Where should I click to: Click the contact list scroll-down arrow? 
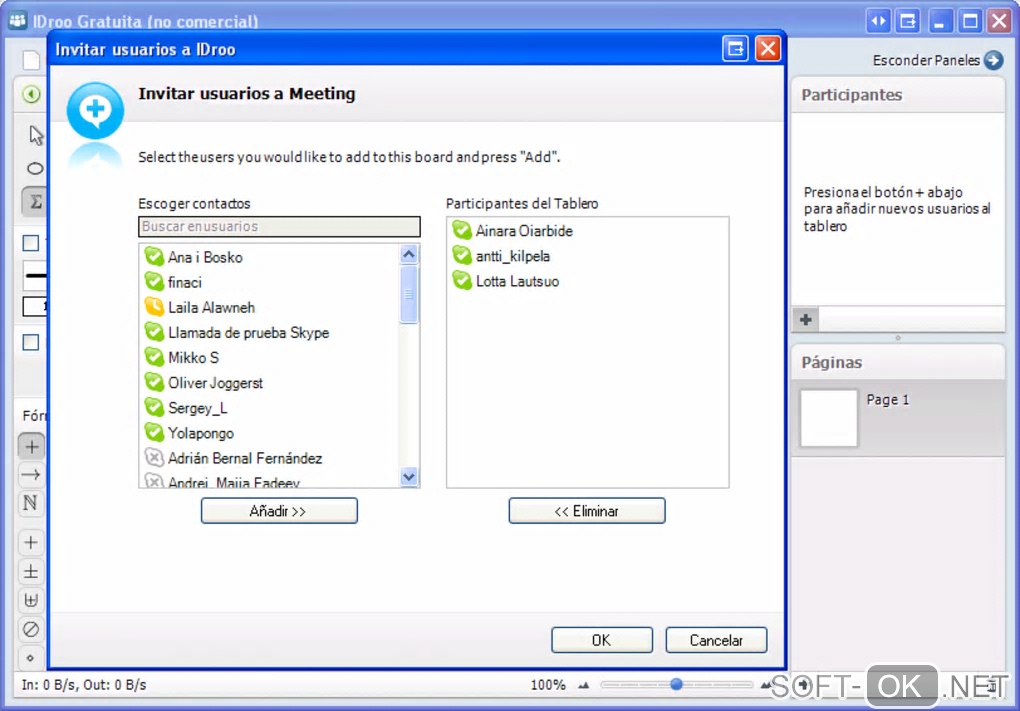409,477
